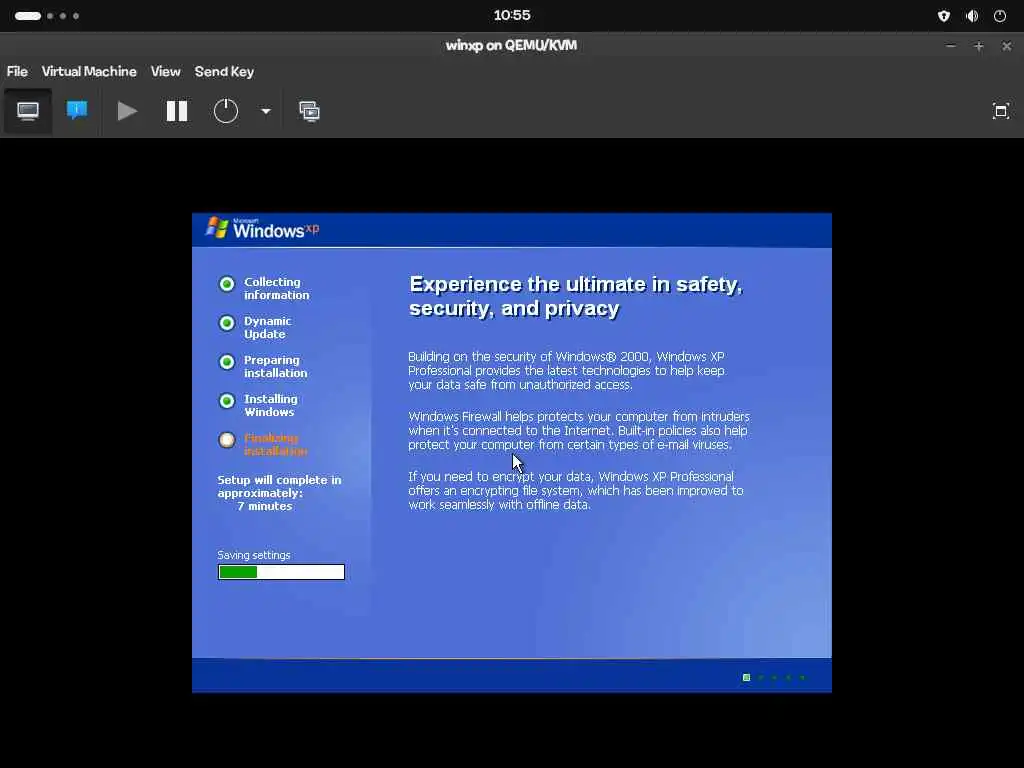Screen dimensions: 1024x768
Task: Open the power tray icon
Action: [1000, 16]
